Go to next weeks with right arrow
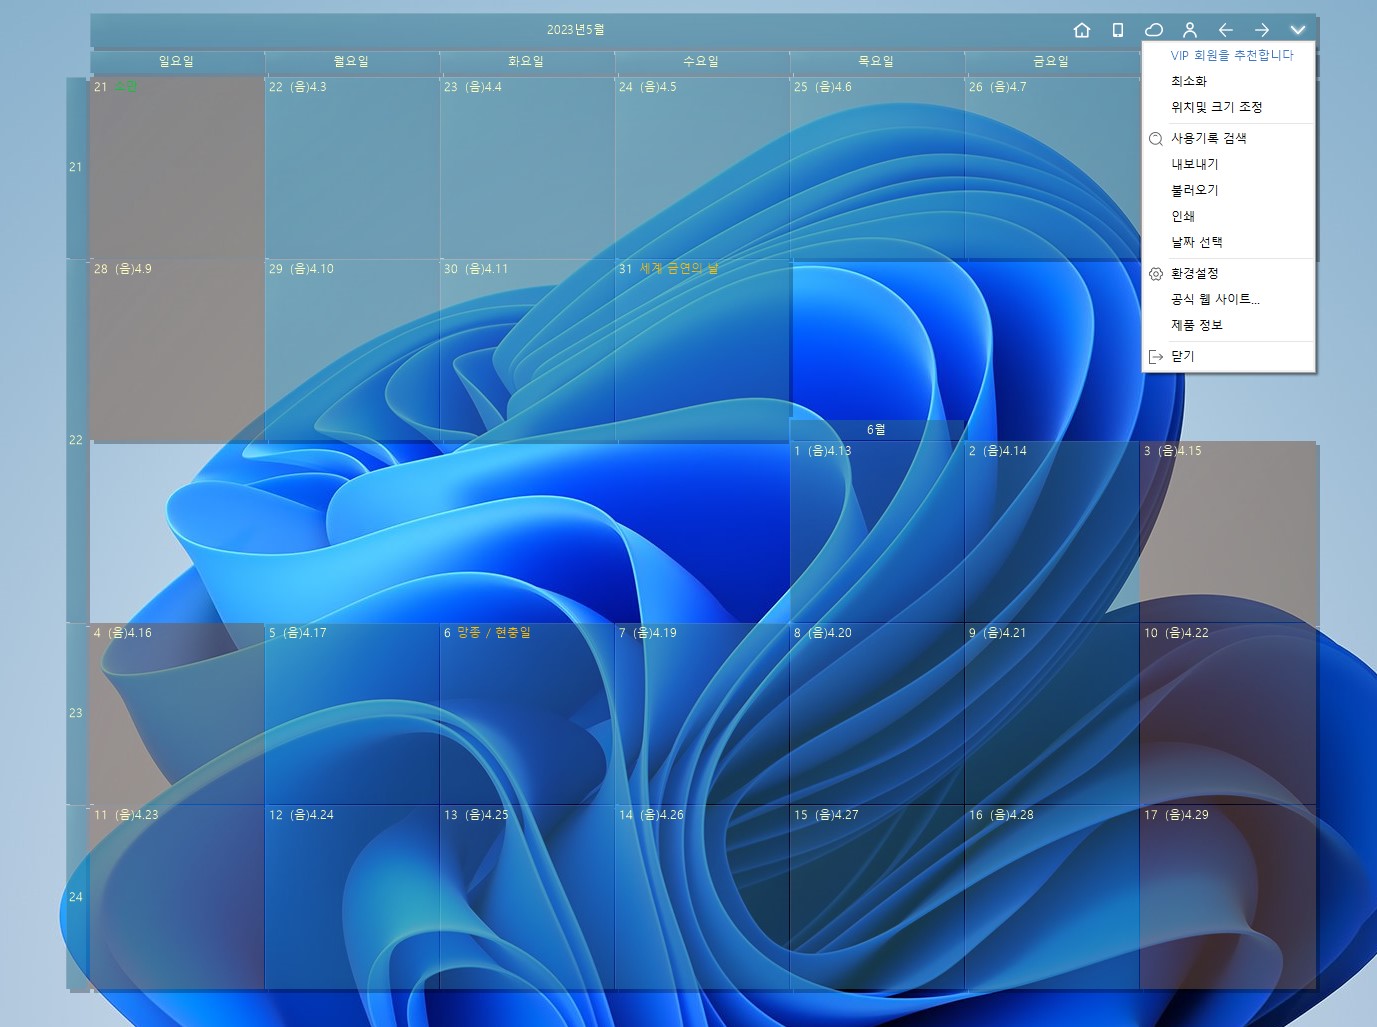Image resolution: width=1377 pixels, height=1027 pixels. (x=1262, y=30)
